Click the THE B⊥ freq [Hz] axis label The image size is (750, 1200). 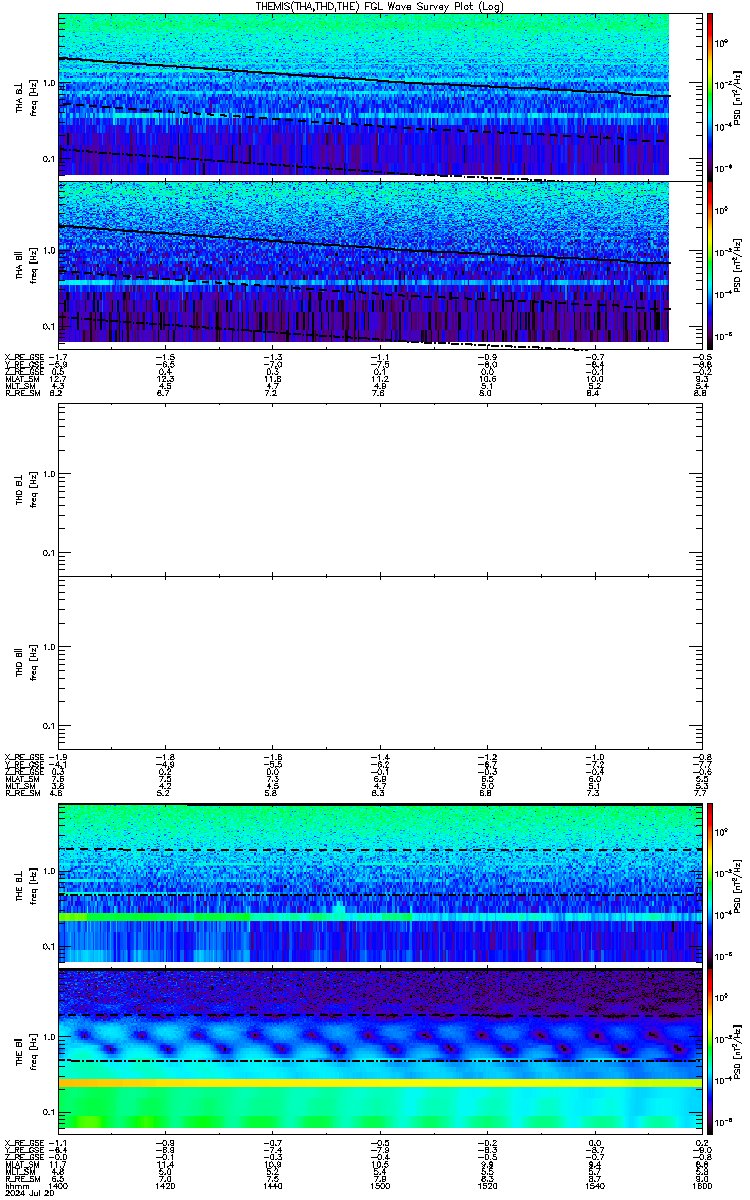(x=34, y=884)
